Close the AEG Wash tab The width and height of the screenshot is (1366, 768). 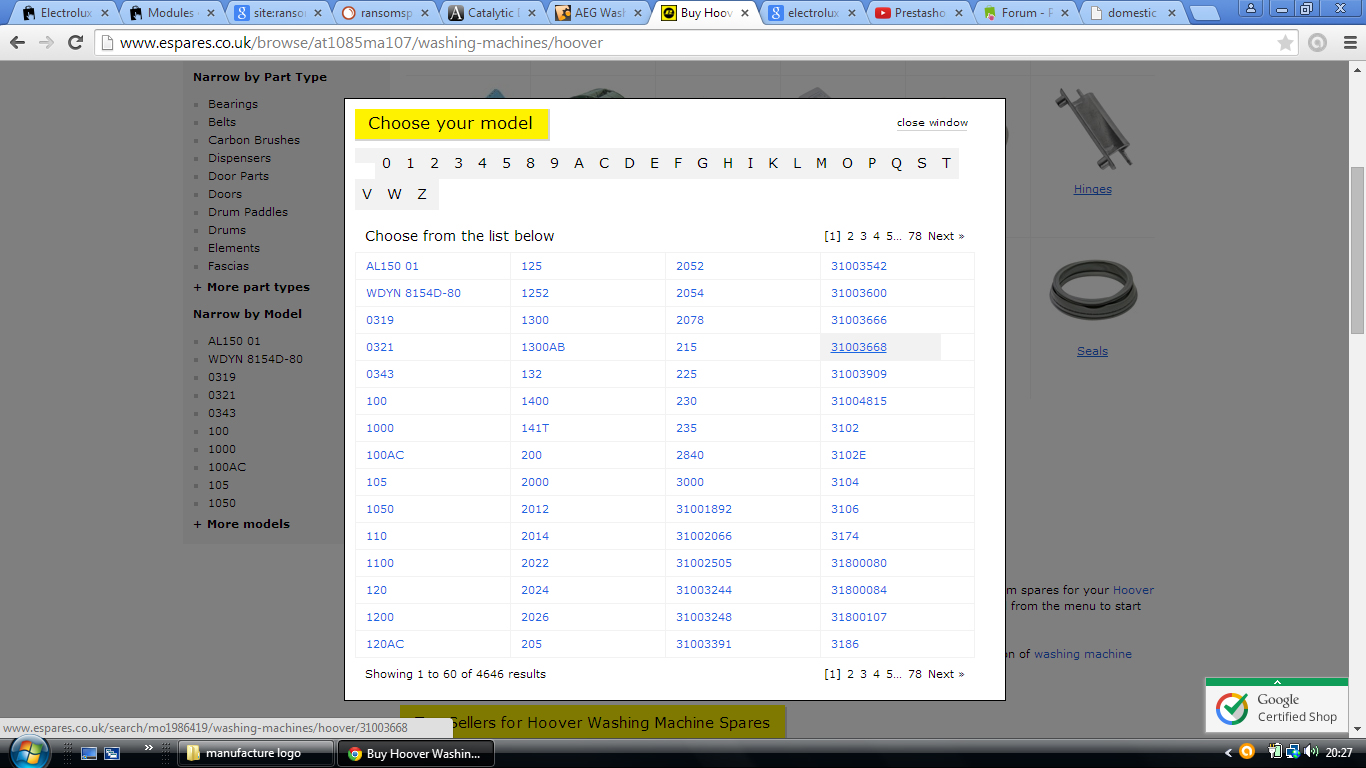pyautogui.click(x=636, y=14)
